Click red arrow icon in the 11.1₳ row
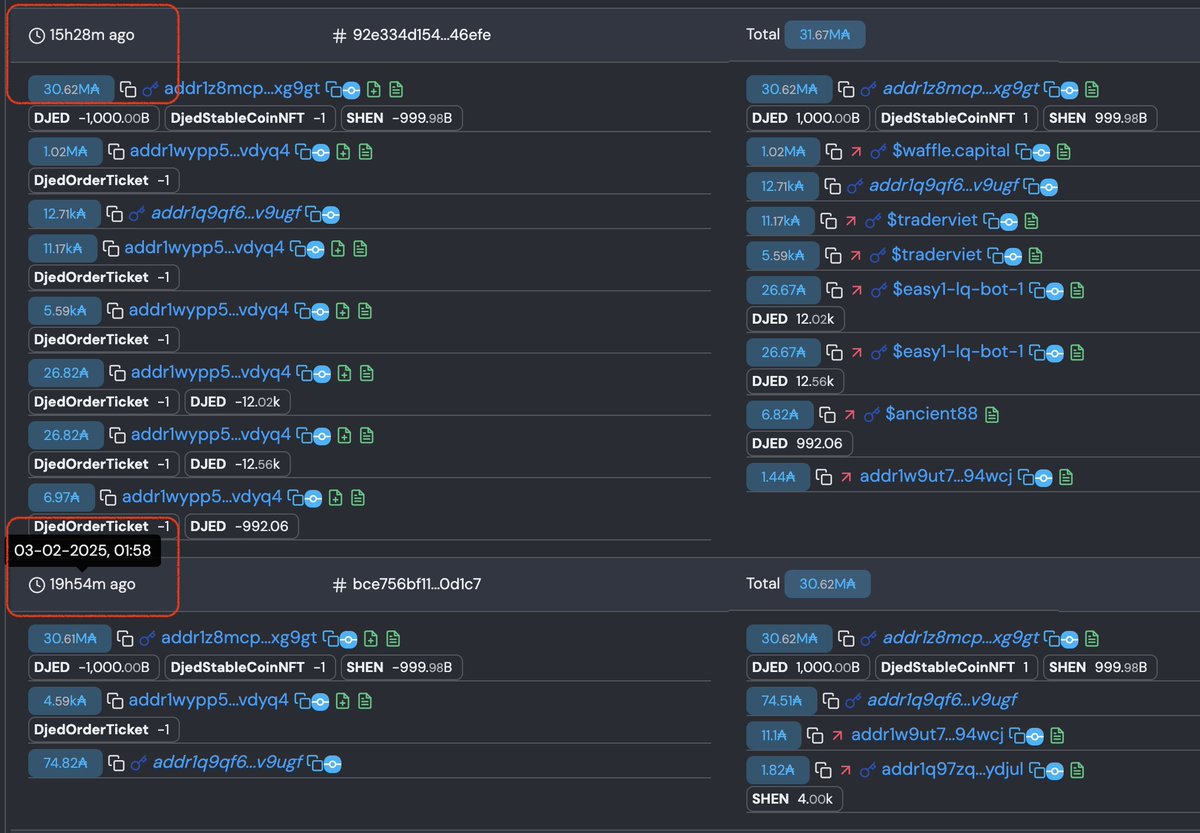The height and width of the screenshot is (833, 1200). pyautogui.click(x=838, y=736)
